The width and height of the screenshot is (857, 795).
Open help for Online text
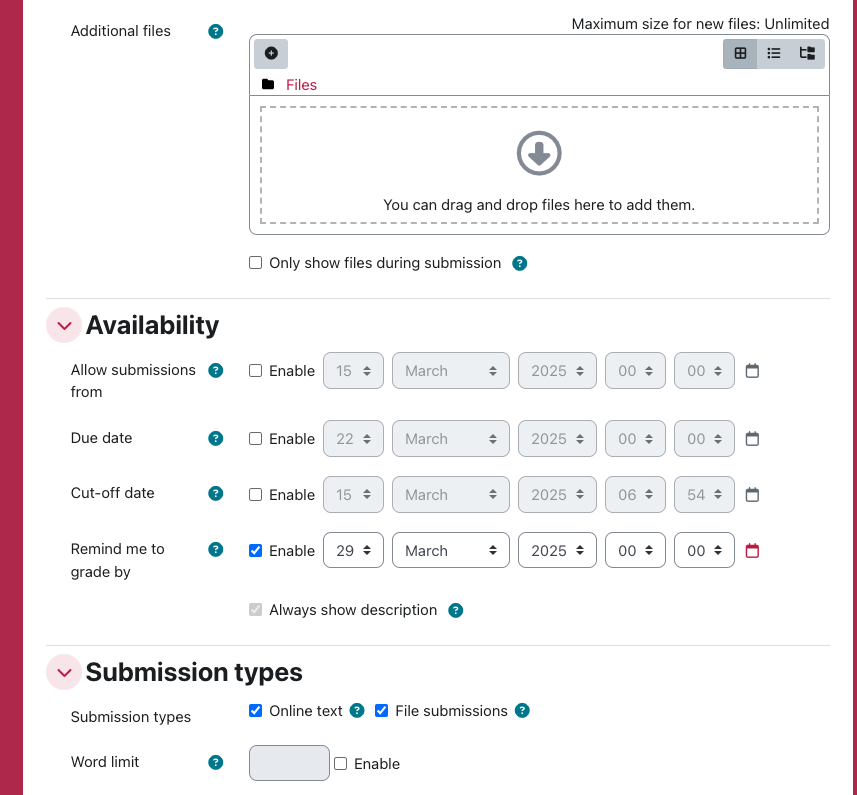(x=357, y=710)
